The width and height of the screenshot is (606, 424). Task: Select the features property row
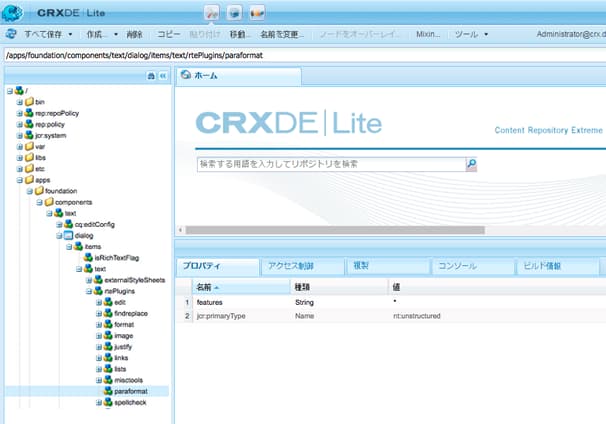click(391, 302)
